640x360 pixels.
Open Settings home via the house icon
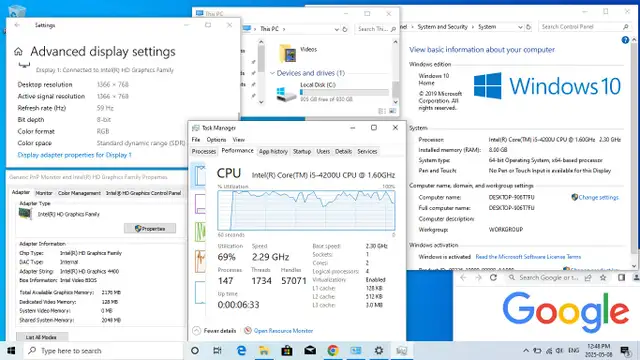pyautogui.click(x=18, y=51)
